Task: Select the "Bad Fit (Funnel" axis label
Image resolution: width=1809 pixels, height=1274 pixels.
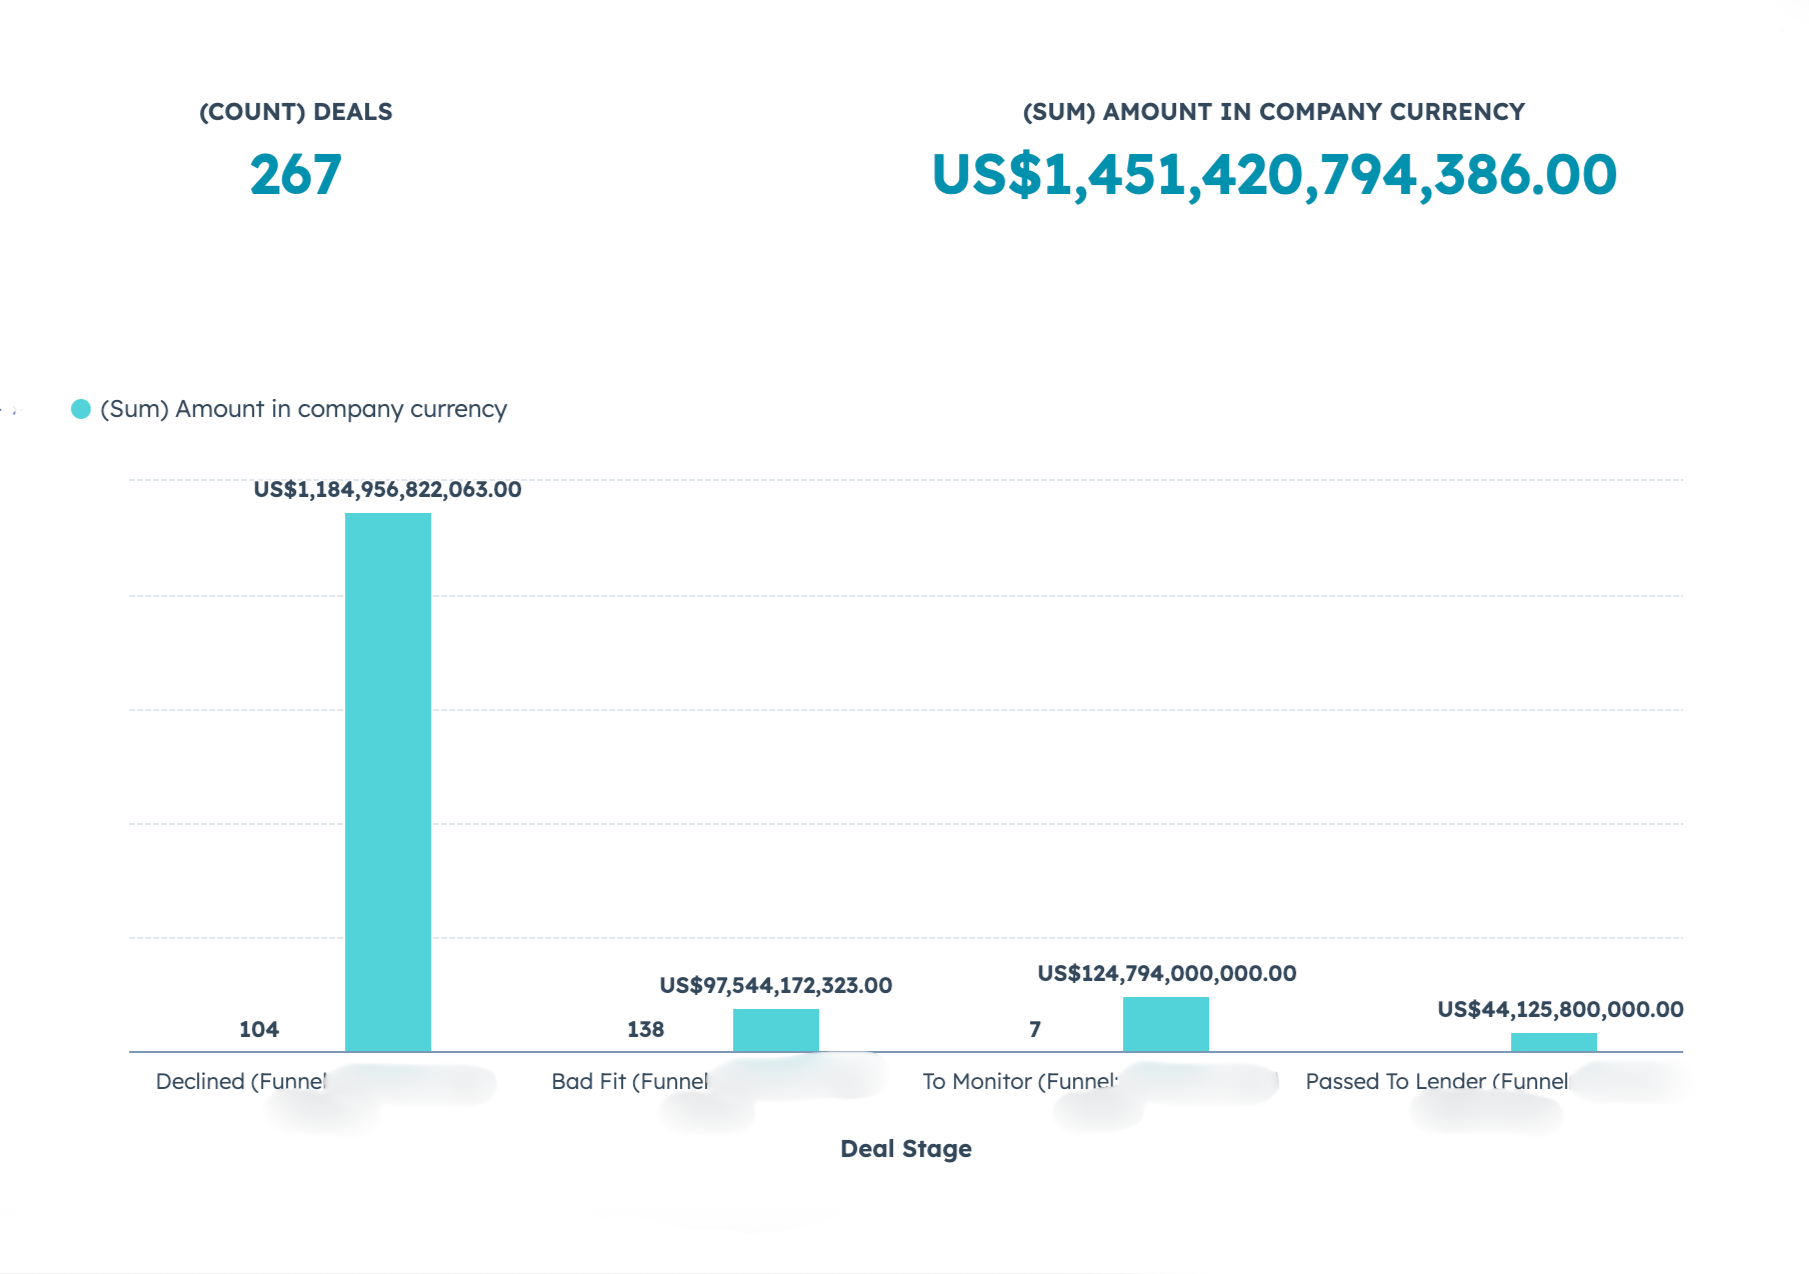Action: (x=629, y=1081)
